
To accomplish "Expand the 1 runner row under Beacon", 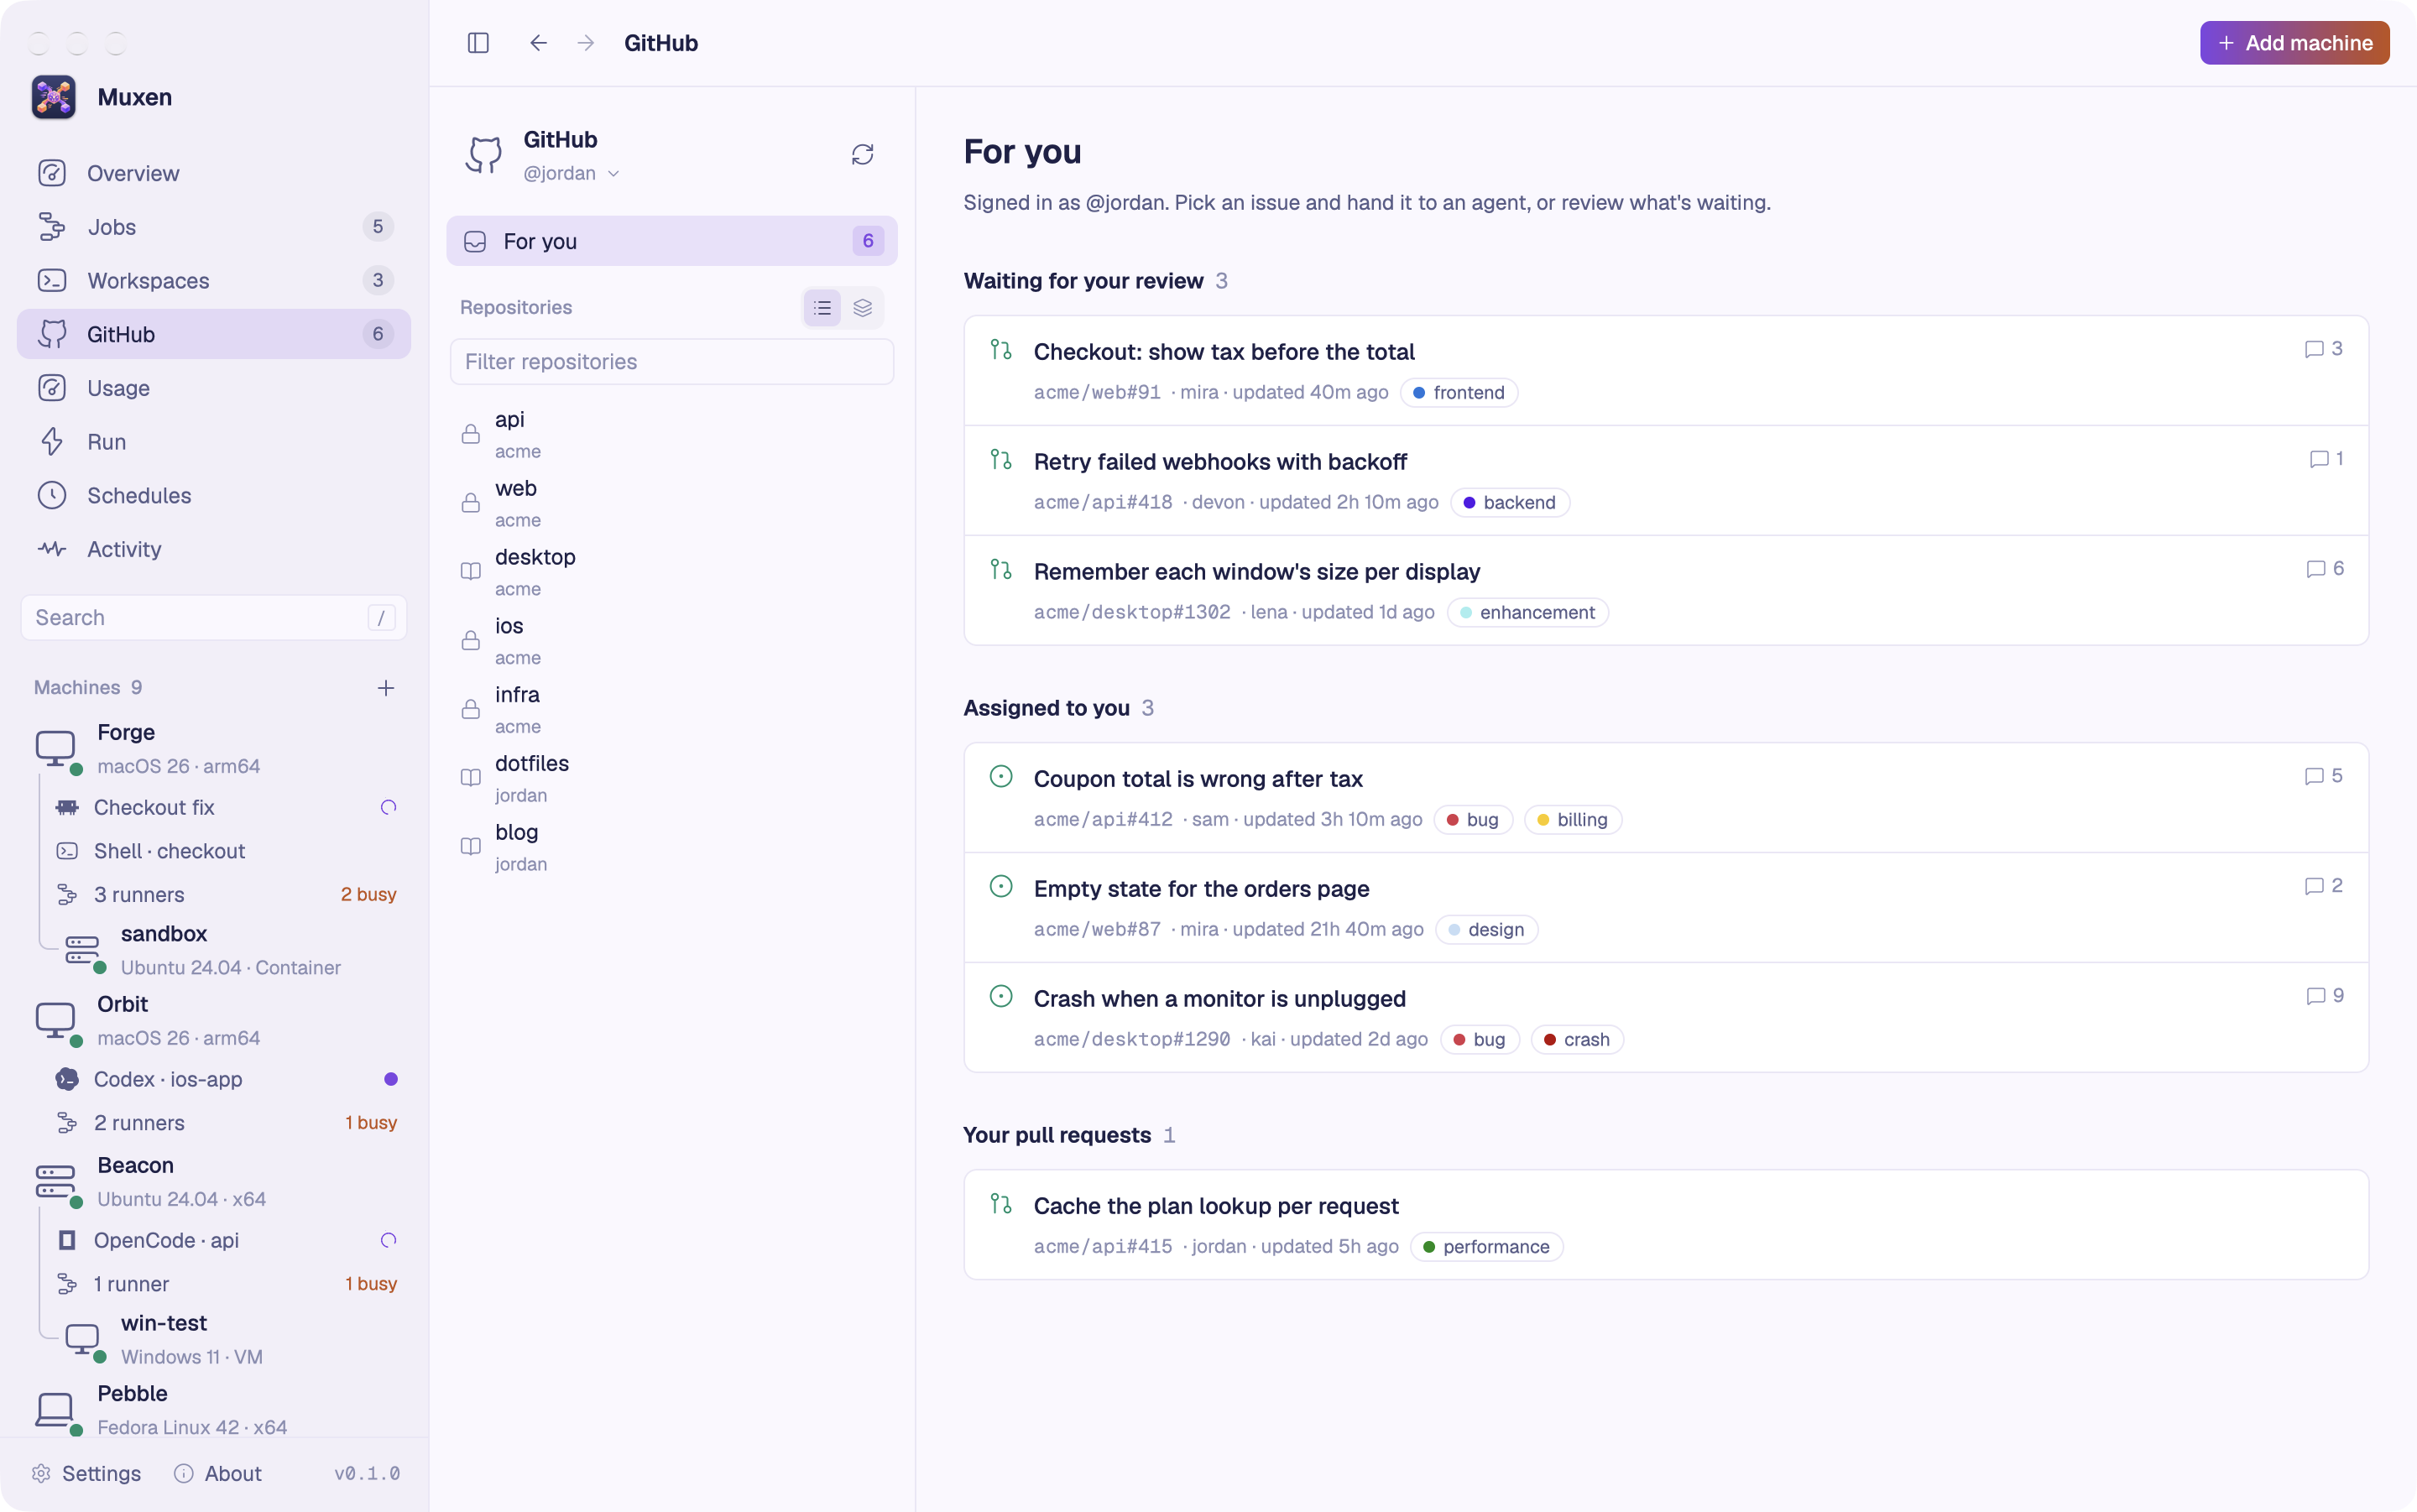I will pos(226,1284).
